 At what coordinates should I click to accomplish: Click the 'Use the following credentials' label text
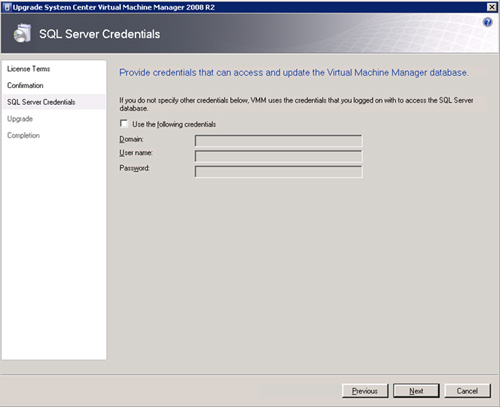(x=174, y=124)
